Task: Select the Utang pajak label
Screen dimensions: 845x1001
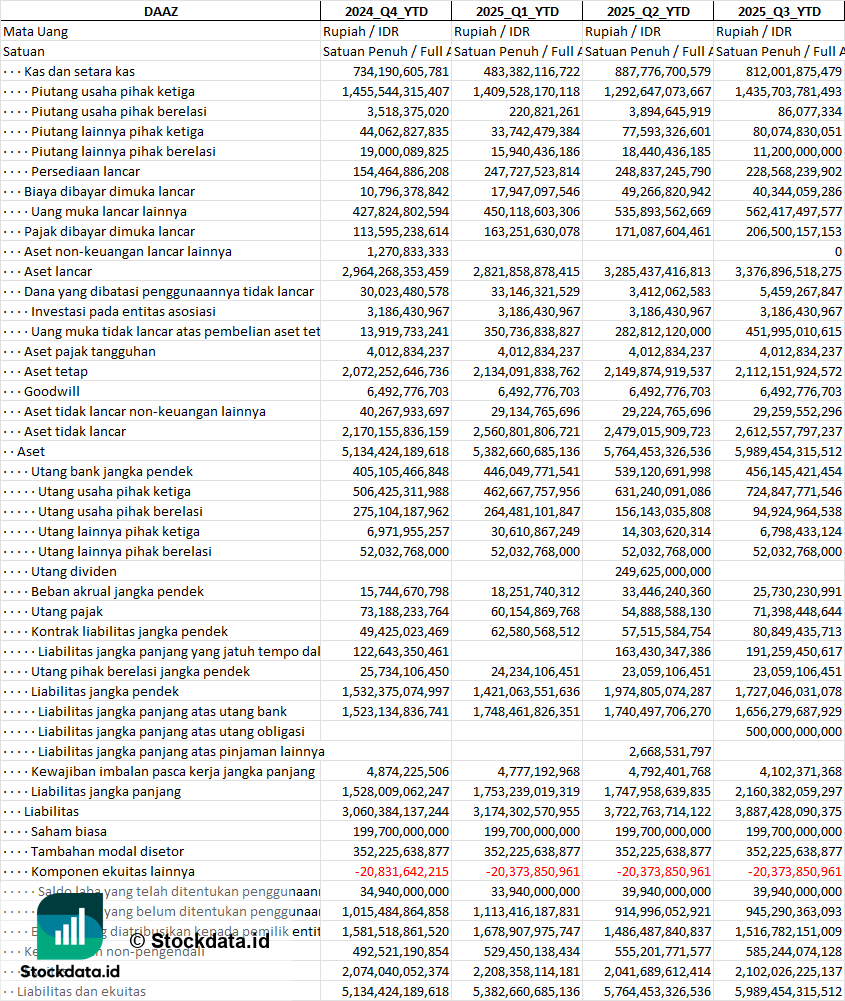Action: (x=67, y=612)
